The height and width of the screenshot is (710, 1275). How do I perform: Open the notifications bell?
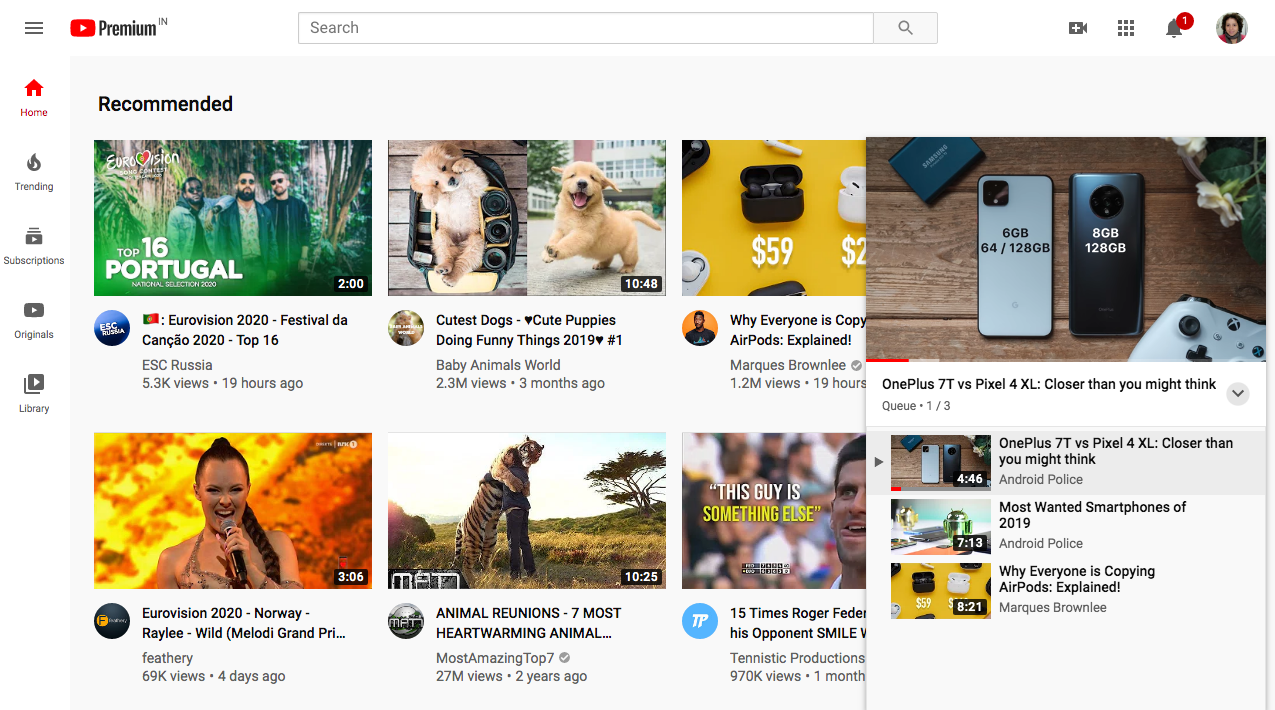(x=1175, y=28)
